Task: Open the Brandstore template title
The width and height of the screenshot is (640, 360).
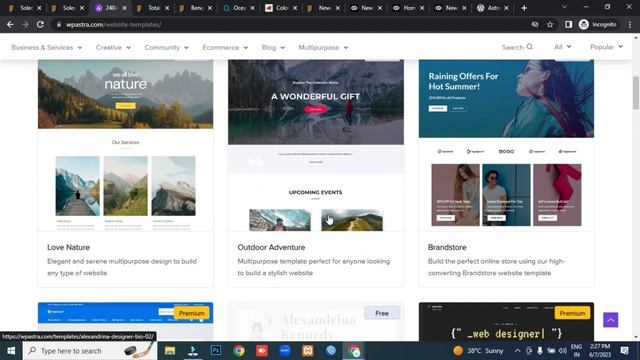Action: coord(447,247)
